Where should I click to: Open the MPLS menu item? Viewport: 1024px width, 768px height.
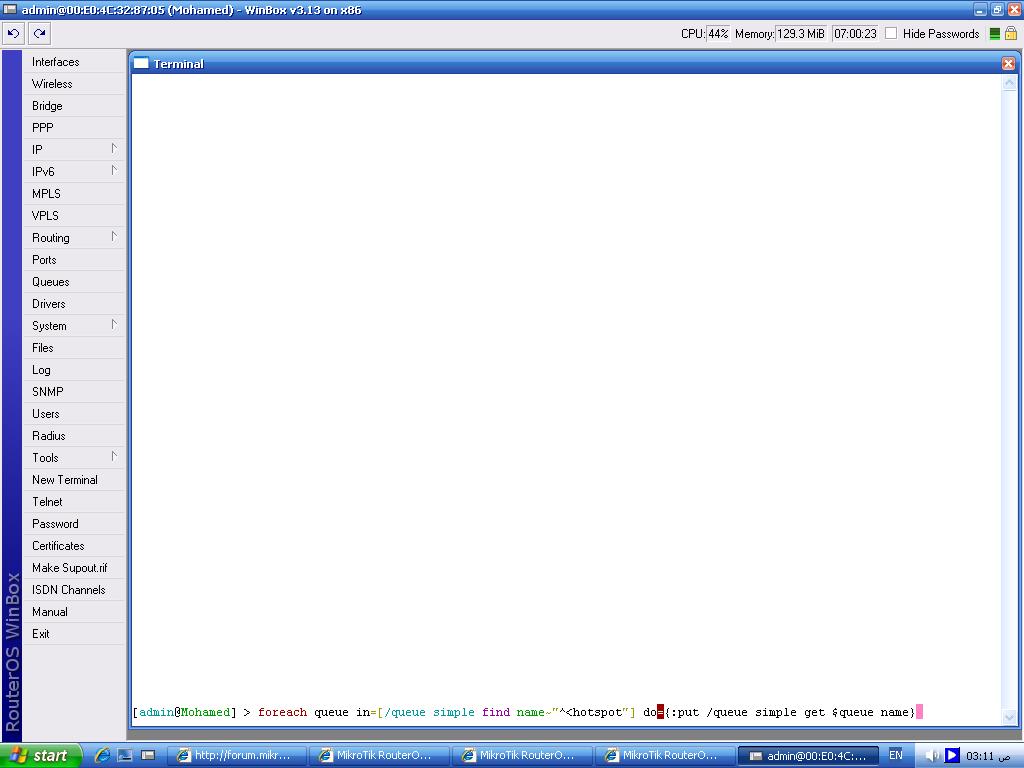pos(74,194)
